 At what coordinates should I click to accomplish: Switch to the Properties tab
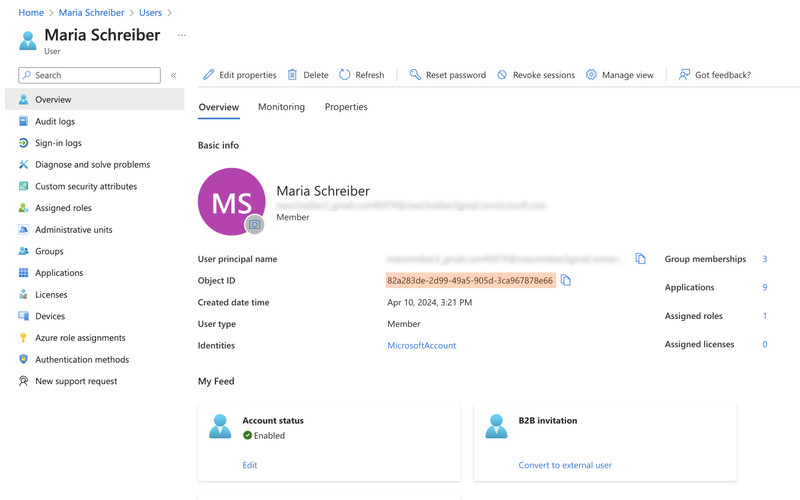[346, 107]
